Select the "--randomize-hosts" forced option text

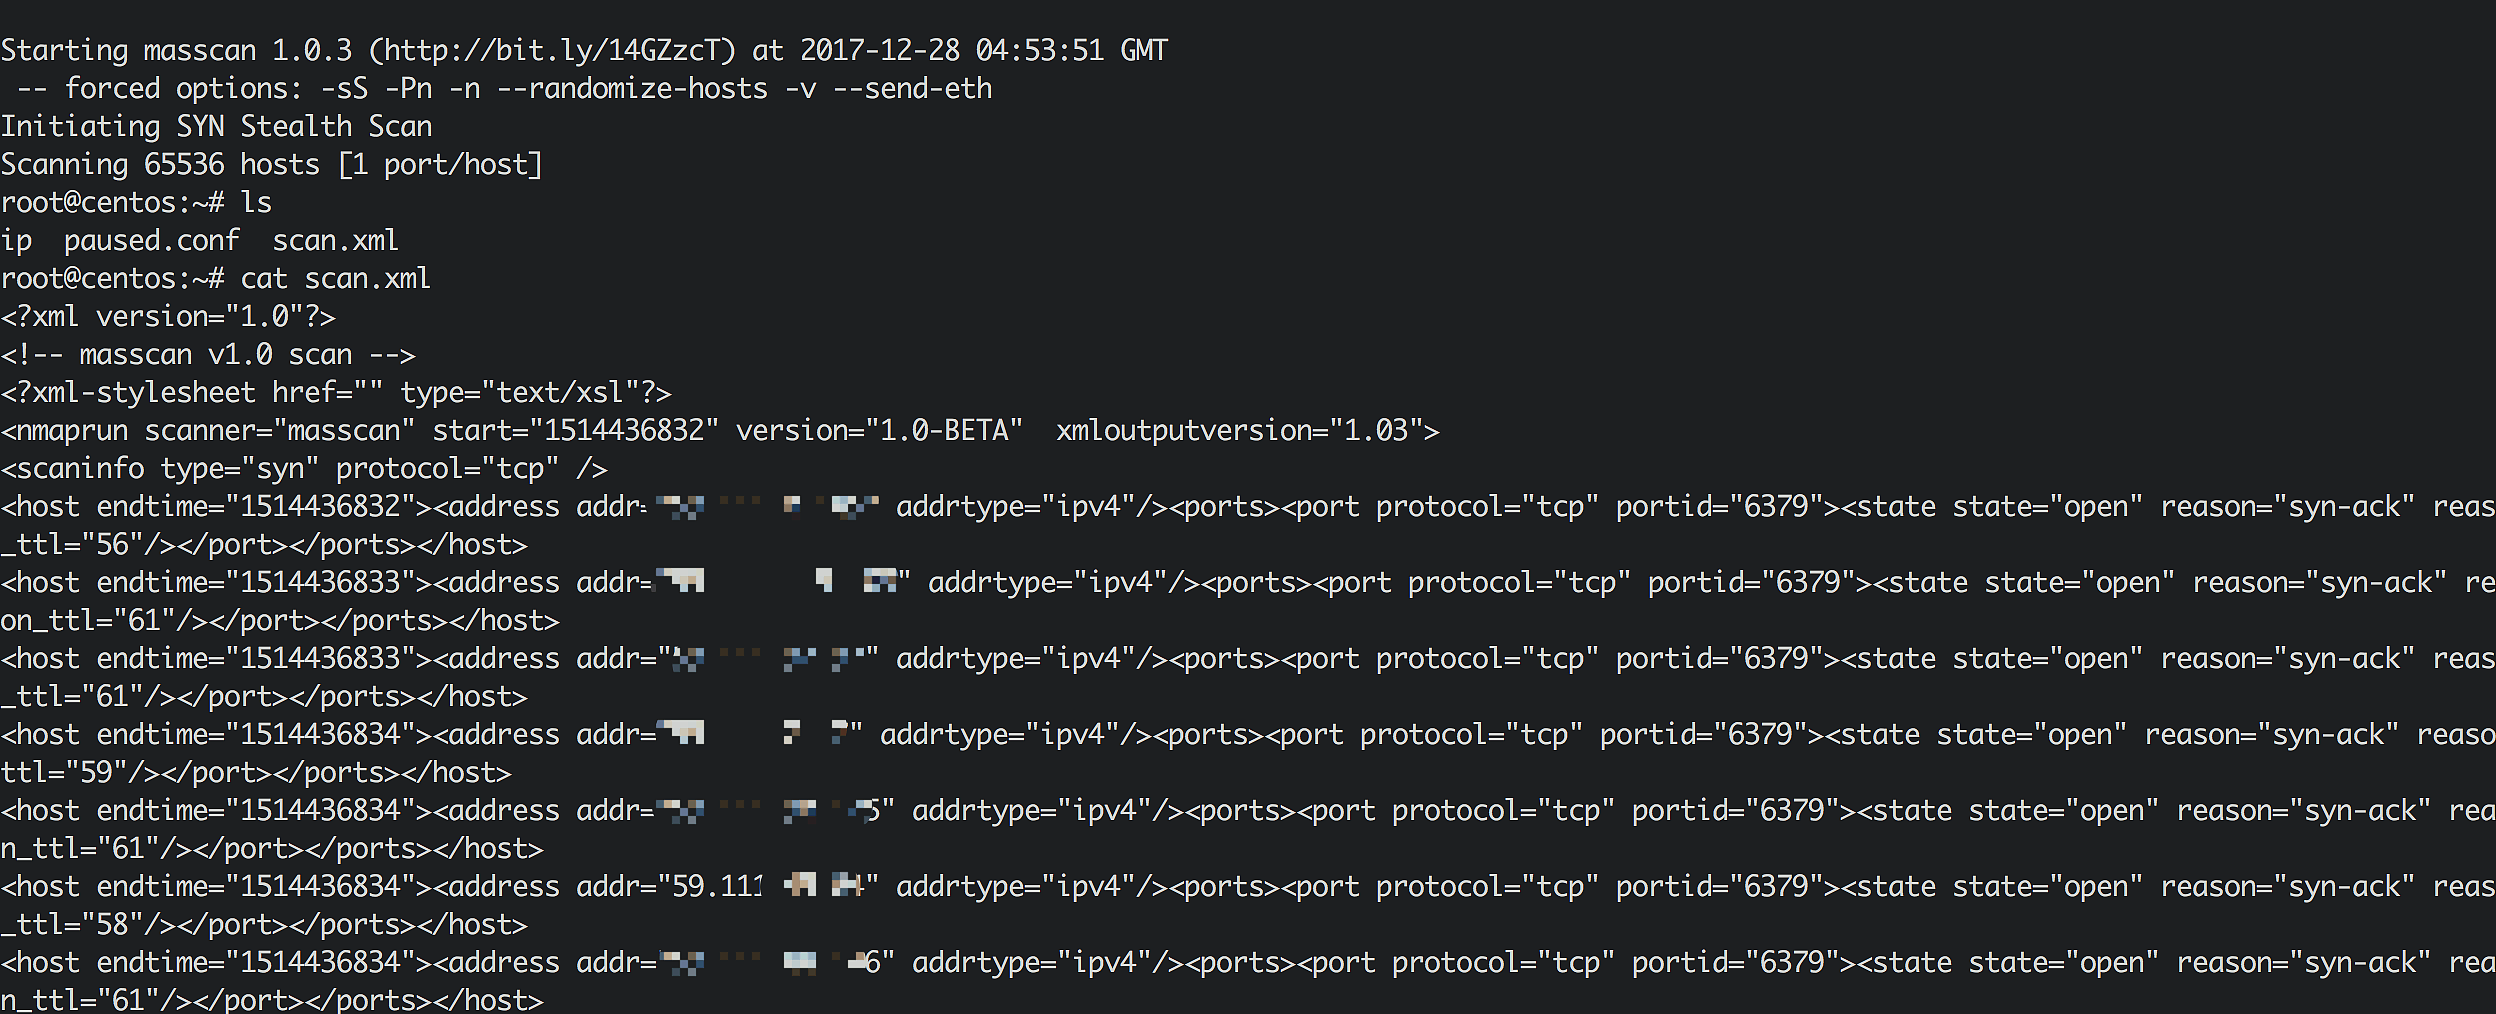[632, 89]
